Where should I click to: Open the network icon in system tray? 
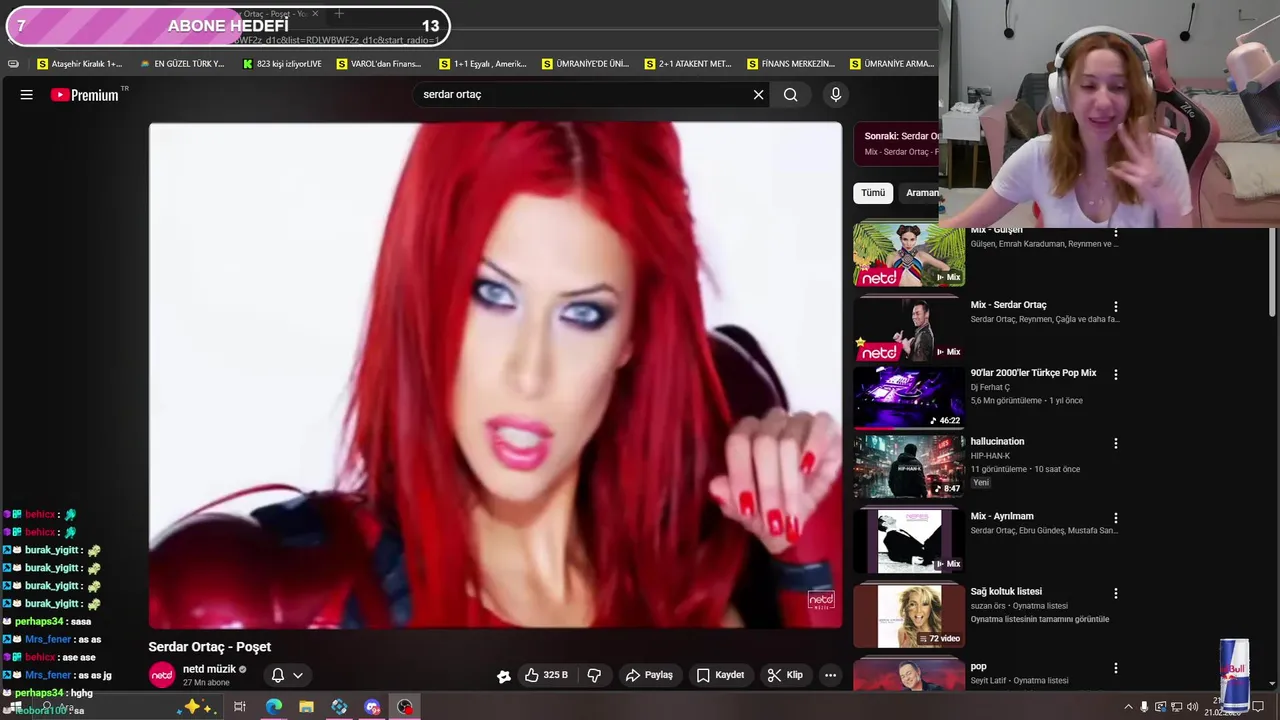[x=1176, y=707]
